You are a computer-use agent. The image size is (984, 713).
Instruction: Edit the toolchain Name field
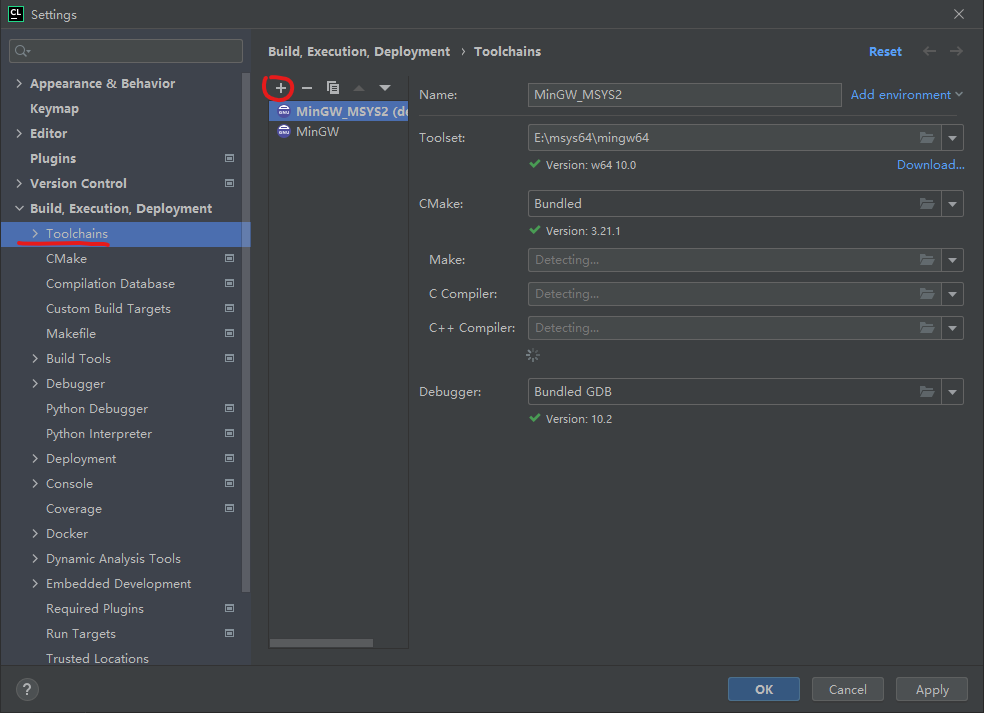(684, 95)
